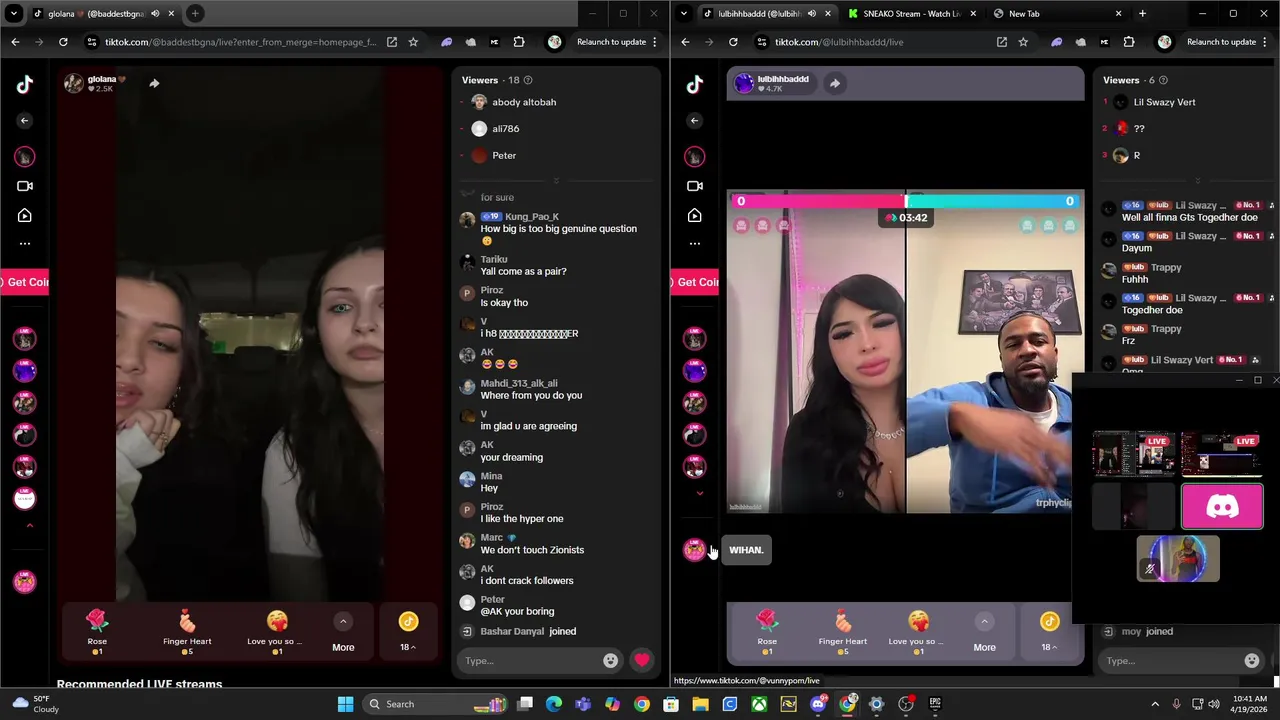1280x720 pixels.
Task: Click TikTok logo in right window
Action: (695, 85)
